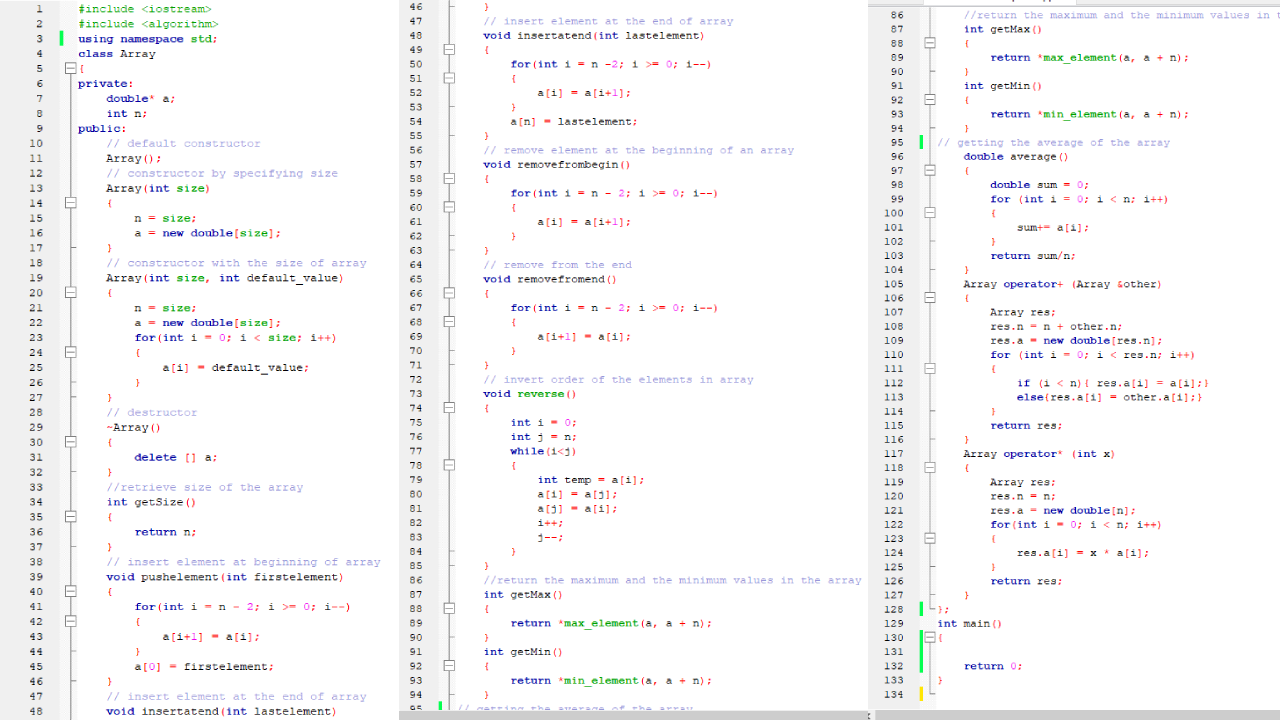The height and width of the screenshot is (720, 1280).
Task: Collapse the main function fold at line 130
Action: [x=929, y=638]
